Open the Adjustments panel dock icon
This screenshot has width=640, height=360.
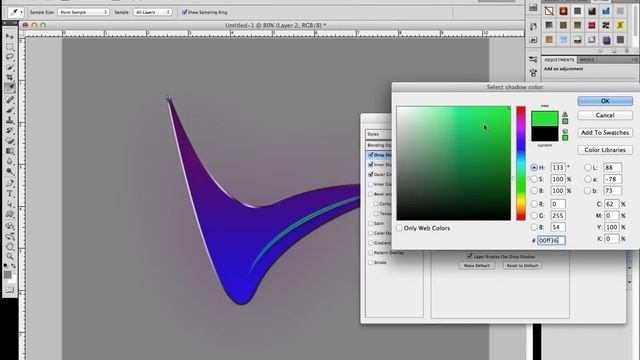click(533, 60)
